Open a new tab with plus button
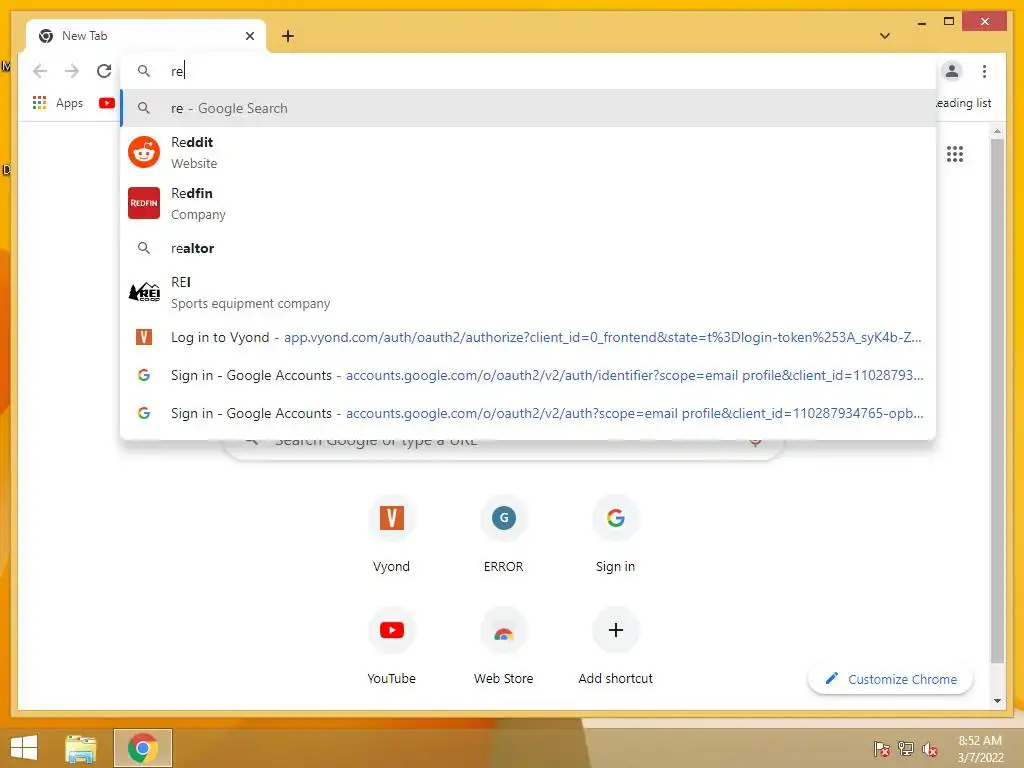Screen dimensions: 1024x768 click(288, 36)
